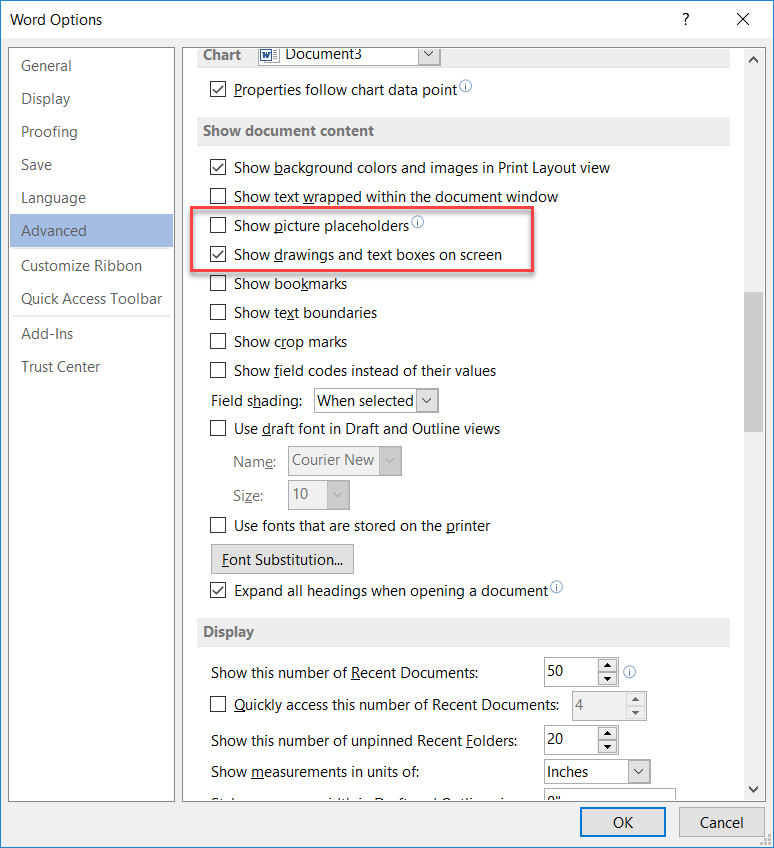Click the Help question mark icon
Screen dimensions: 774x848
[686, 19]
